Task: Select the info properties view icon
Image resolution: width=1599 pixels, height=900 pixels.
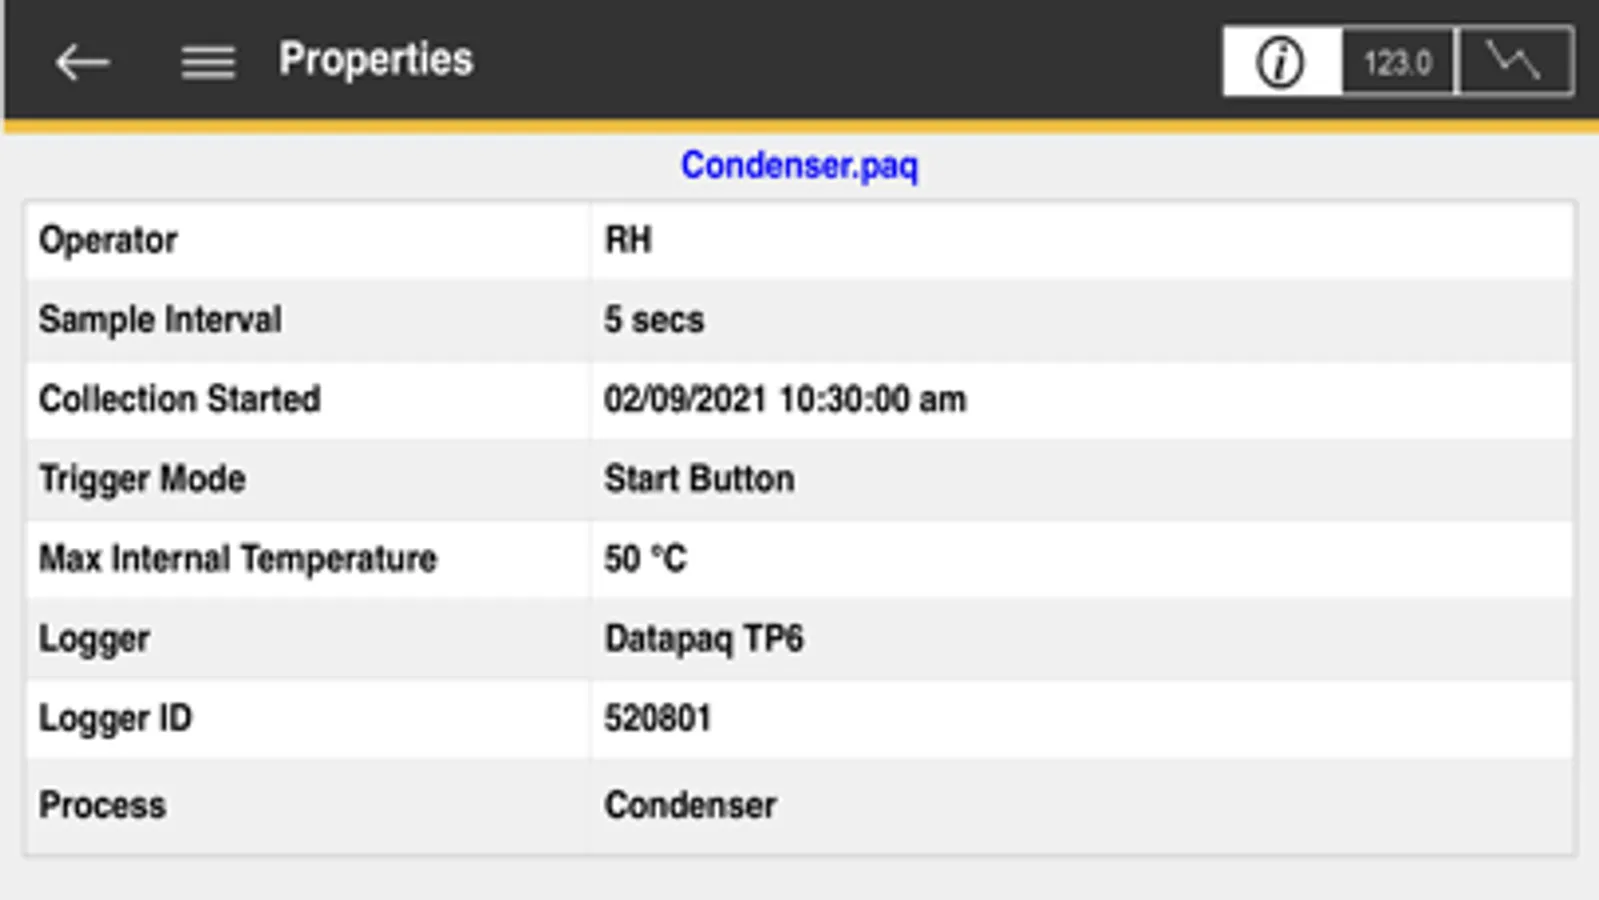Action: [x=1280, y=62]
